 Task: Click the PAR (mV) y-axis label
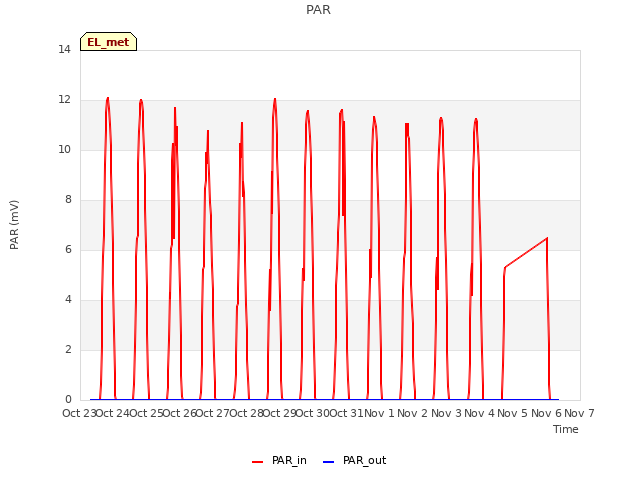click(14, 225)
